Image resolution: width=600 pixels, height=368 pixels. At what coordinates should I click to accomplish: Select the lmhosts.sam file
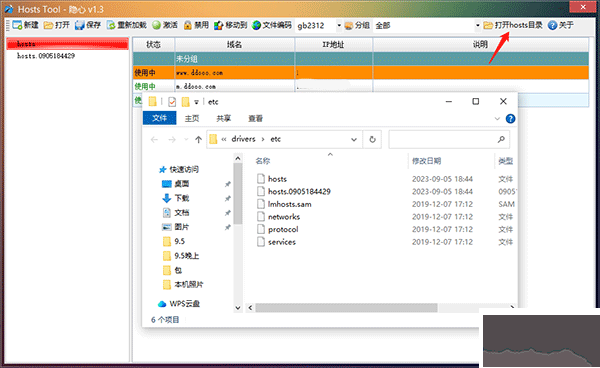tap(290, 204)
